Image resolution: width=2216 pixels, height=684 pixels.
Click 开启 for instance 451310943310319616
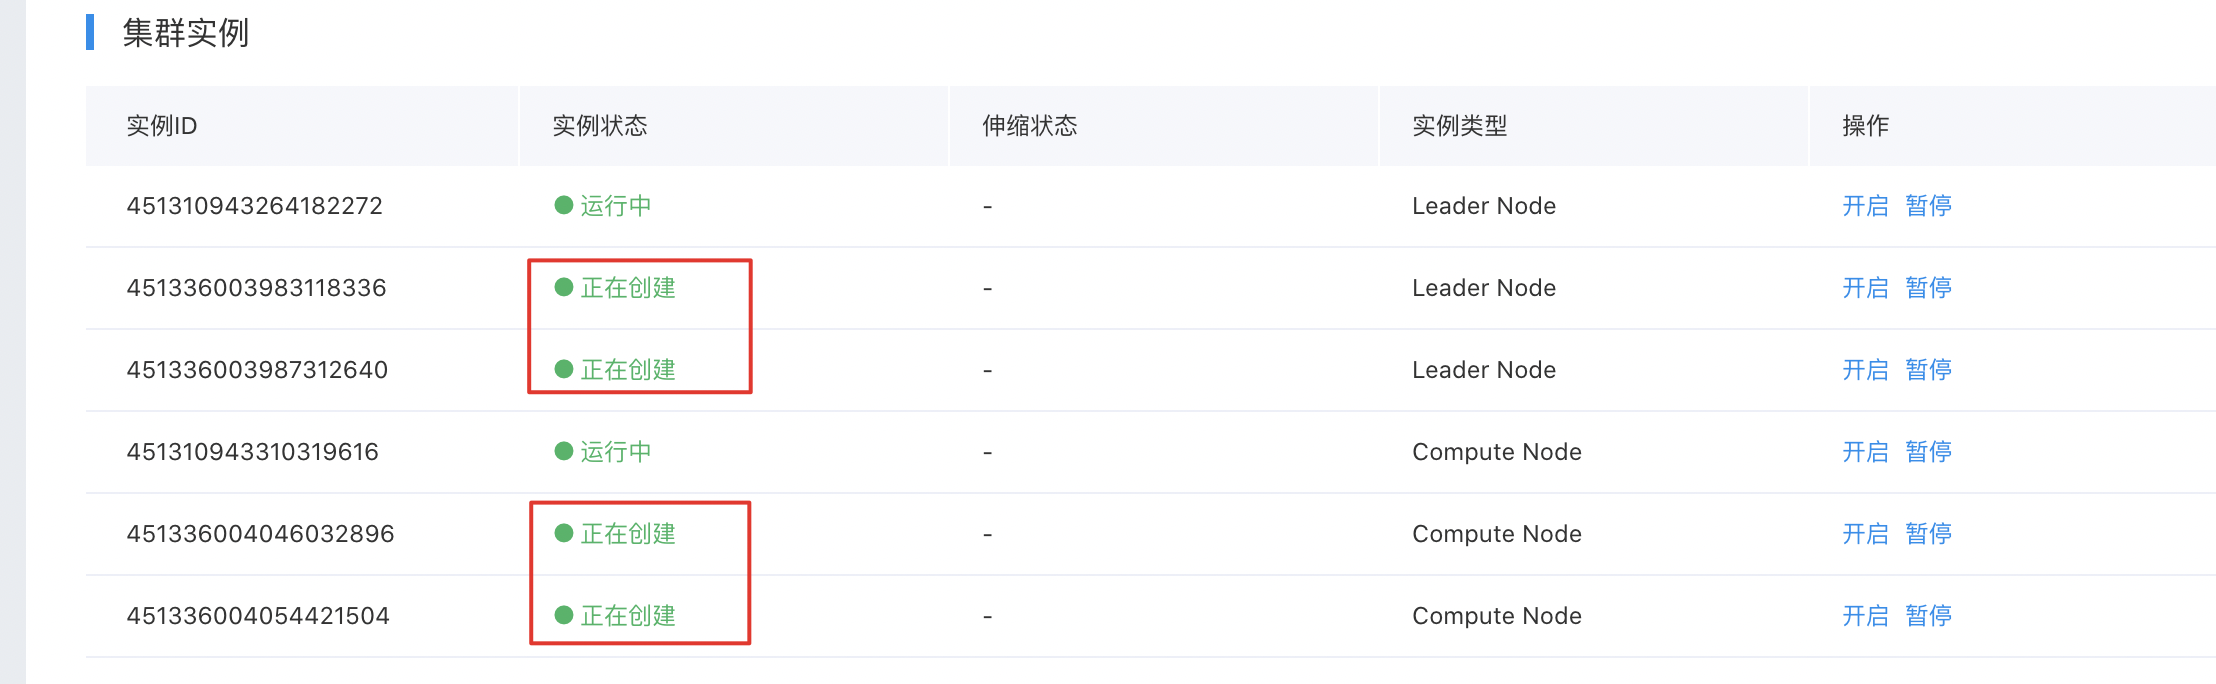click(1865, 452)
